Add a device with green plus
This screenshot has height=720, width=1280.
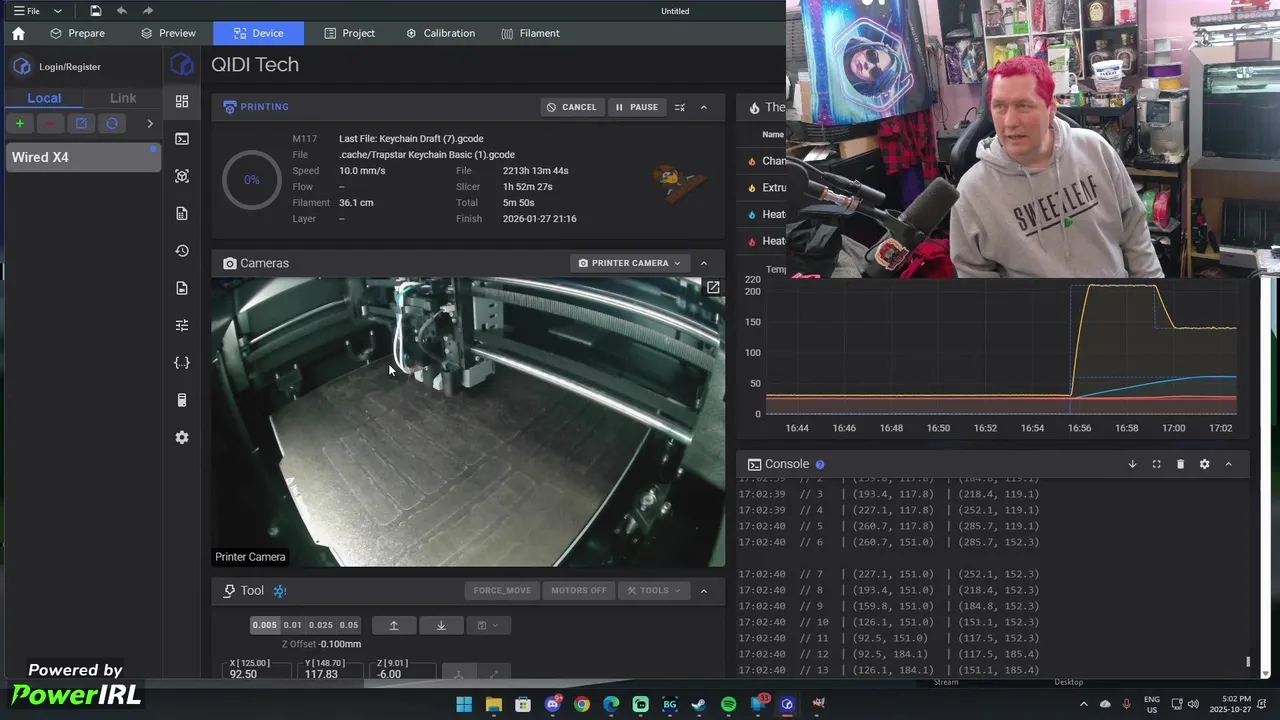pos(19,123)
